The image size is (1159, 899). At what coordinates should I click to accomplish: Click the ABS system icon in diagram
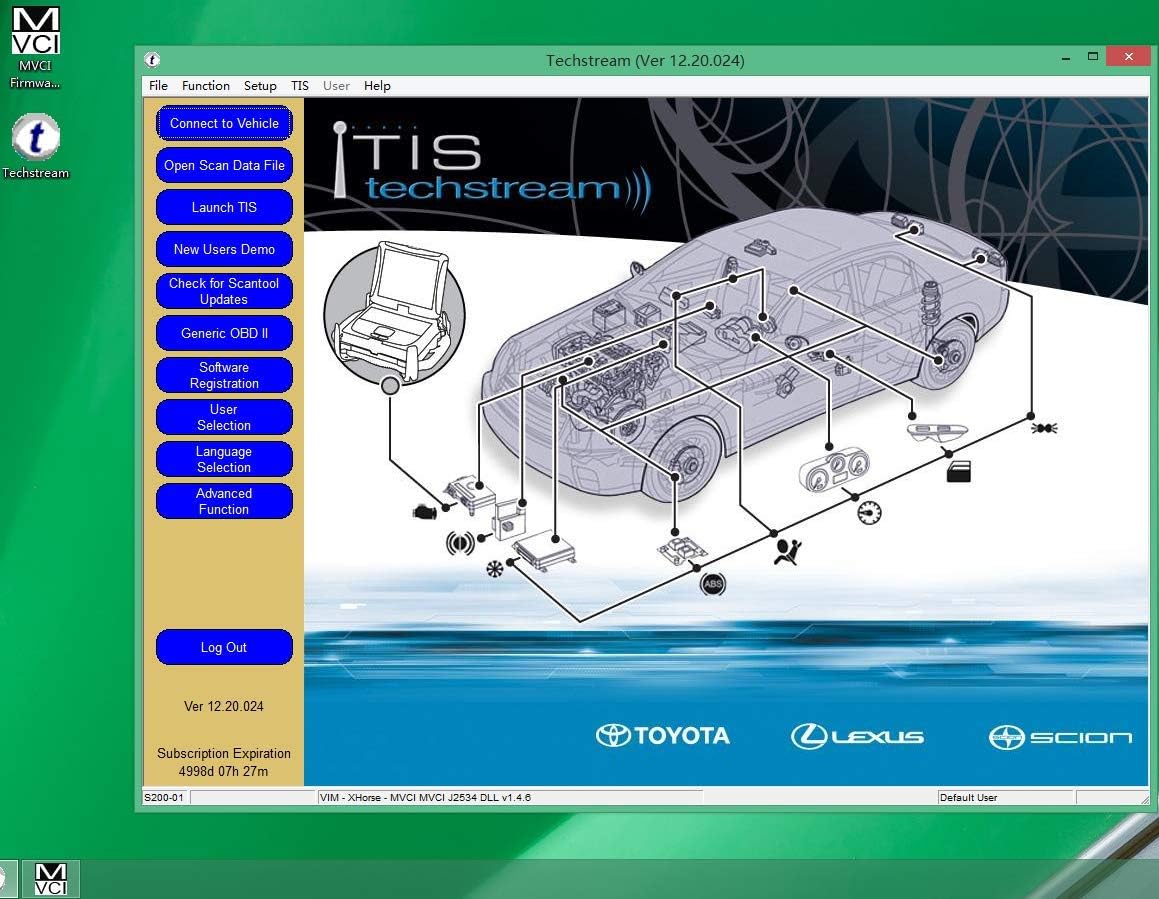tap(713, 584)
